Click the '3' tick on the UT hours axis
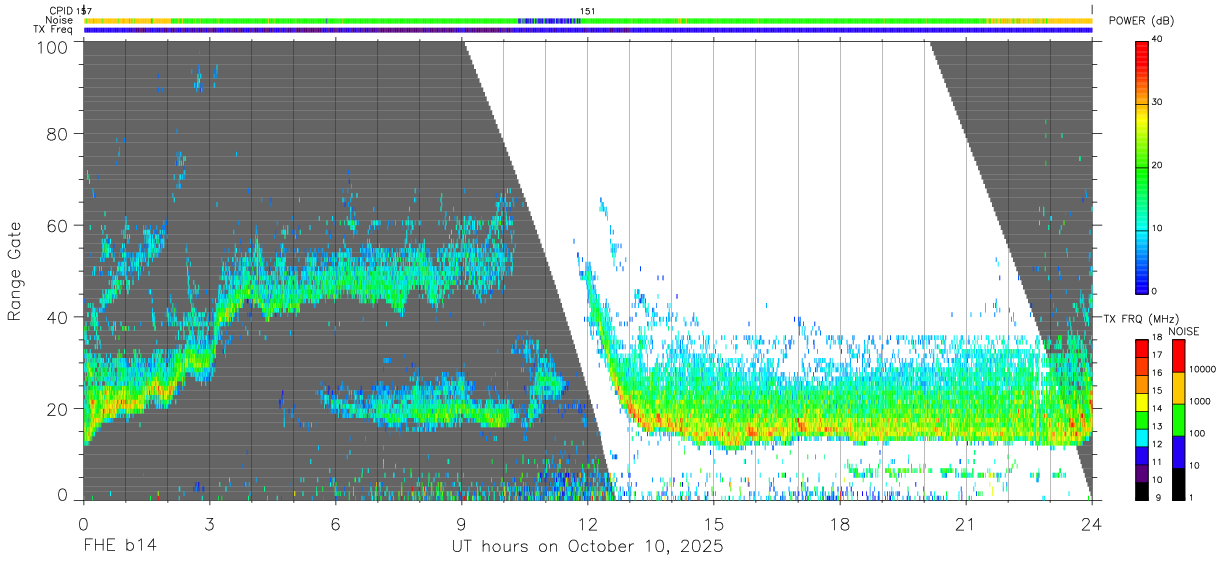 click(x=209, y=524)
